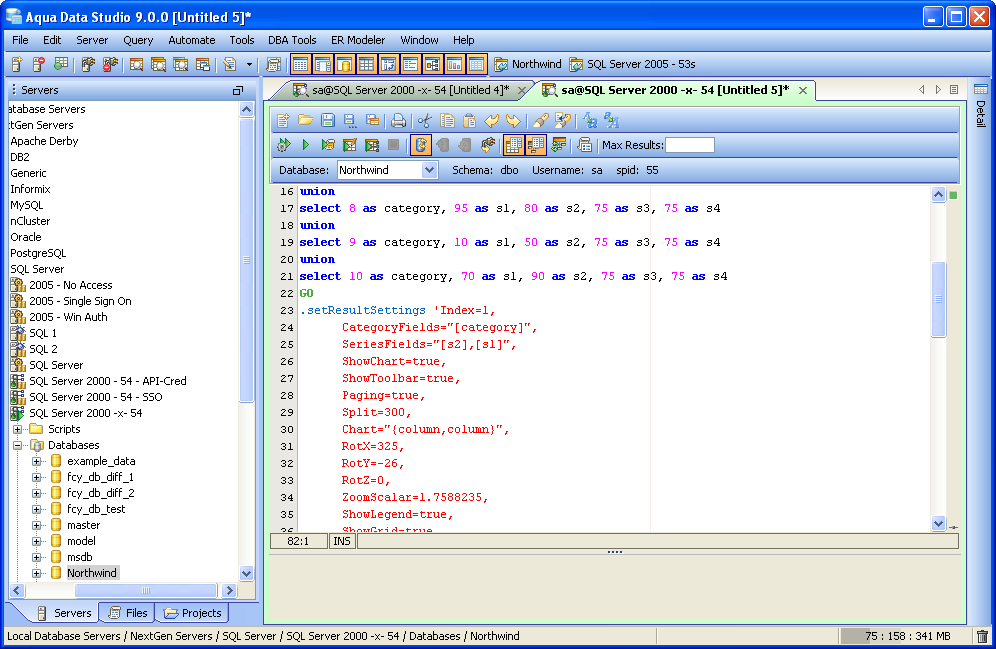Click the trash can icon in status bar
Viewport: 996px width, 649px height.
(982, 636)
